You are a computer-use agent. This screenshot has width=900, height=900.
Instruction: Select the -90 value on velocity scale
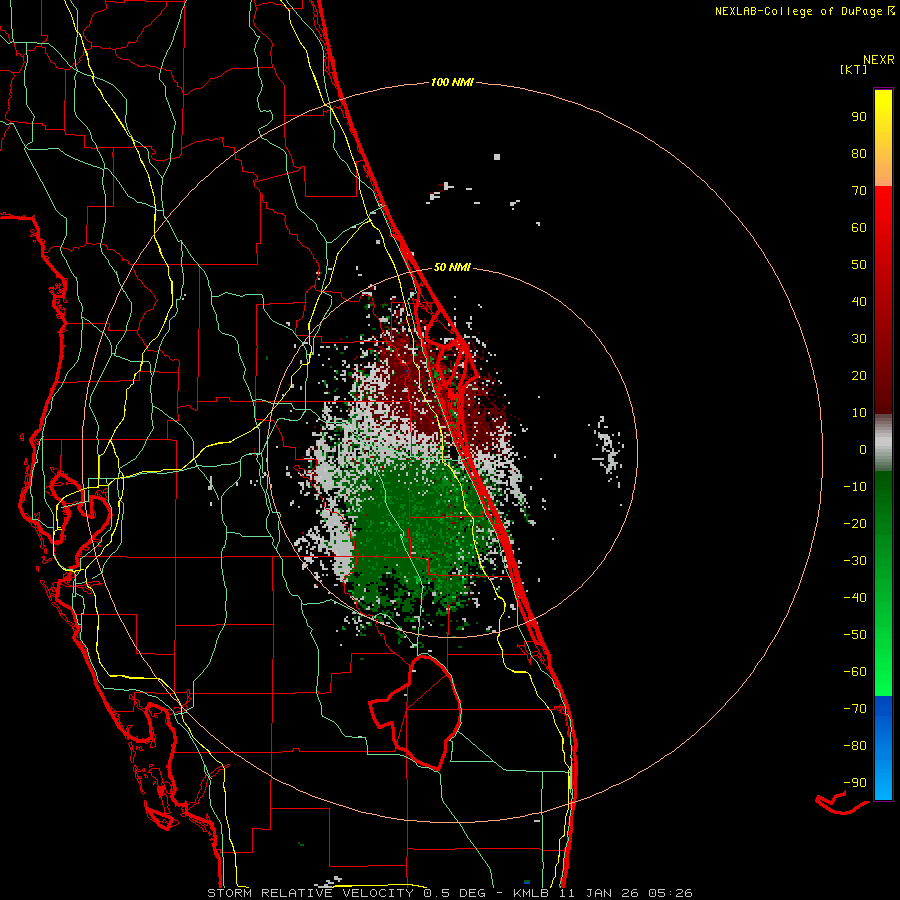(x=855, y=783)
